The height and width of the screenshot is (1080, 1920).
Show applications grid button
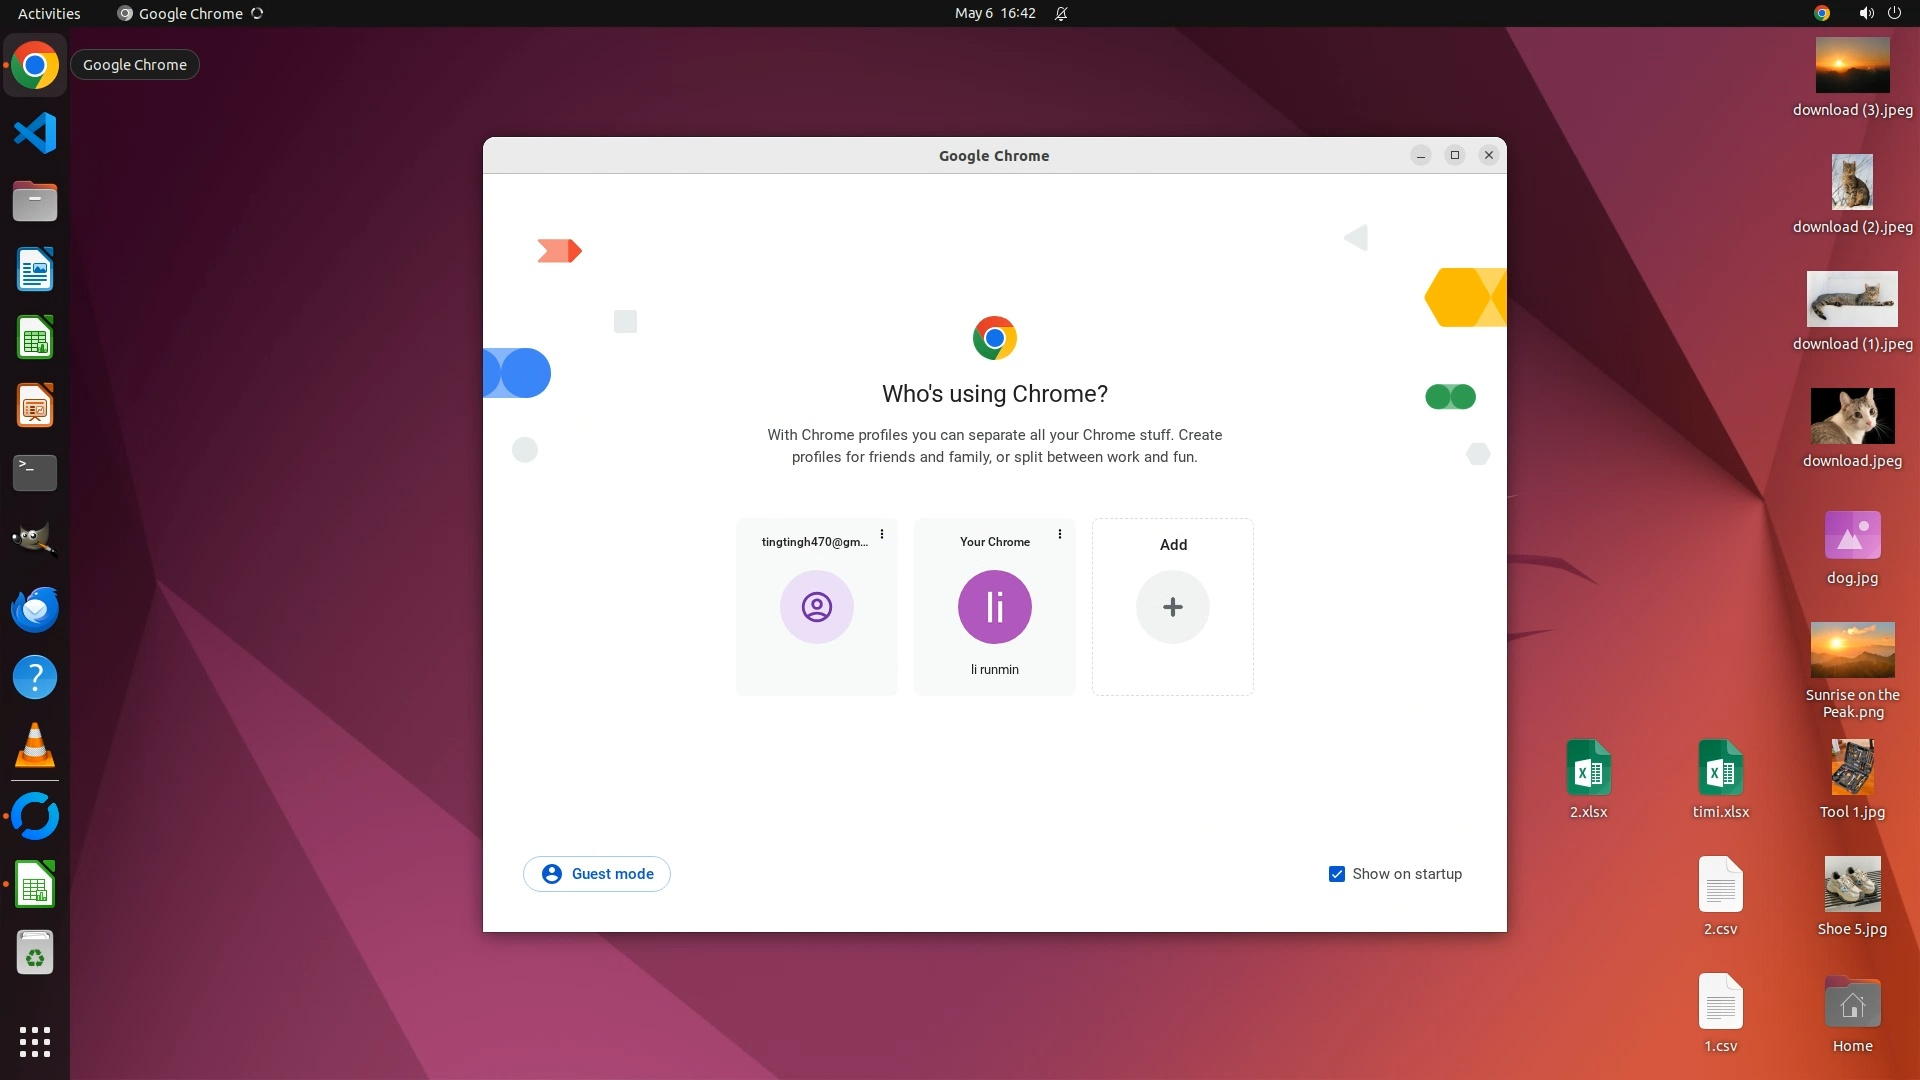(x=35, y=1041)
